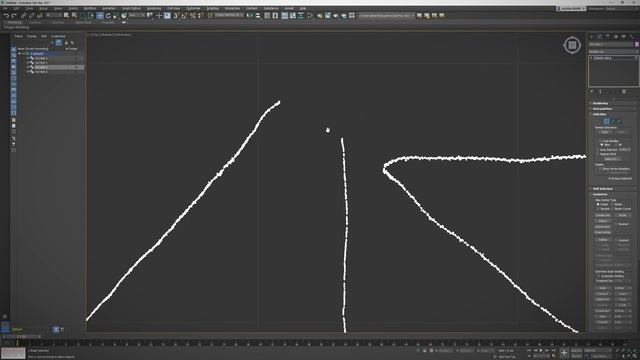
Task: Switch to the Freeform ribbon tab
Action: pos(35,22)
